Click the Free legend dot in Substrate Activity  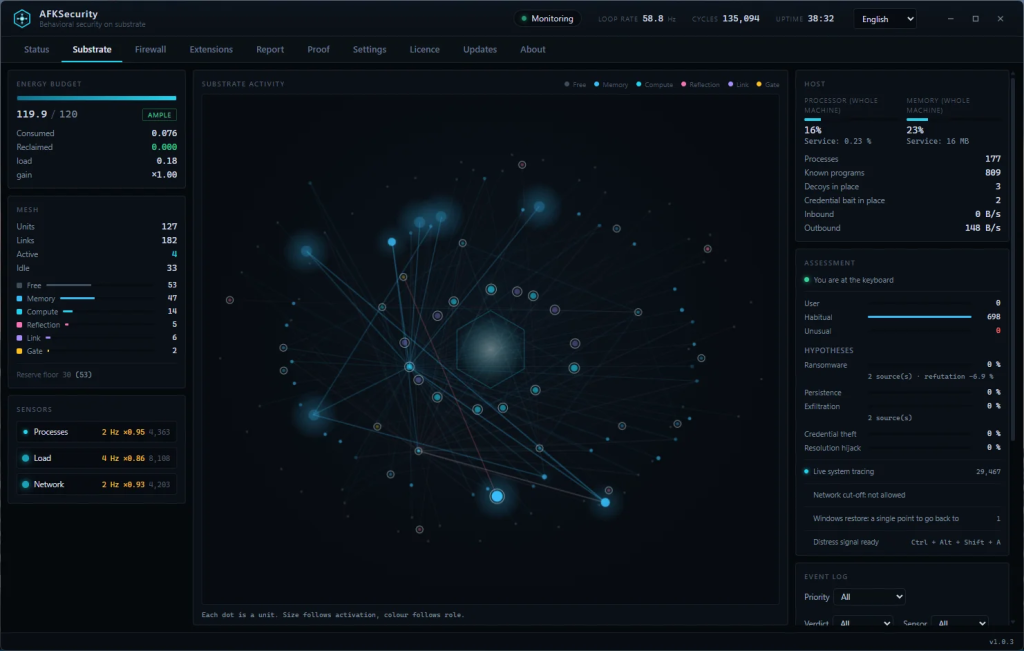[567, 84]
